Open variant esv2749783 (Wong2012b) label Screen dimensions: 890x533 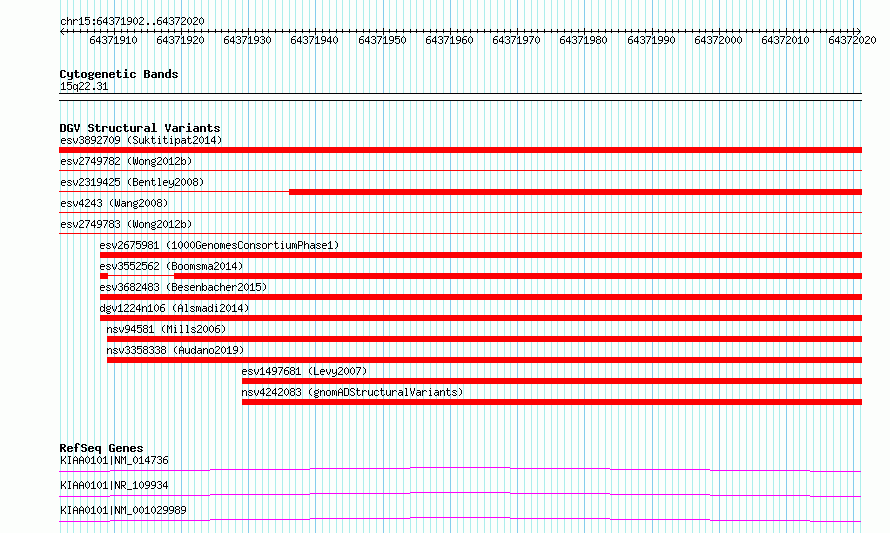click(x=126, y=224)
